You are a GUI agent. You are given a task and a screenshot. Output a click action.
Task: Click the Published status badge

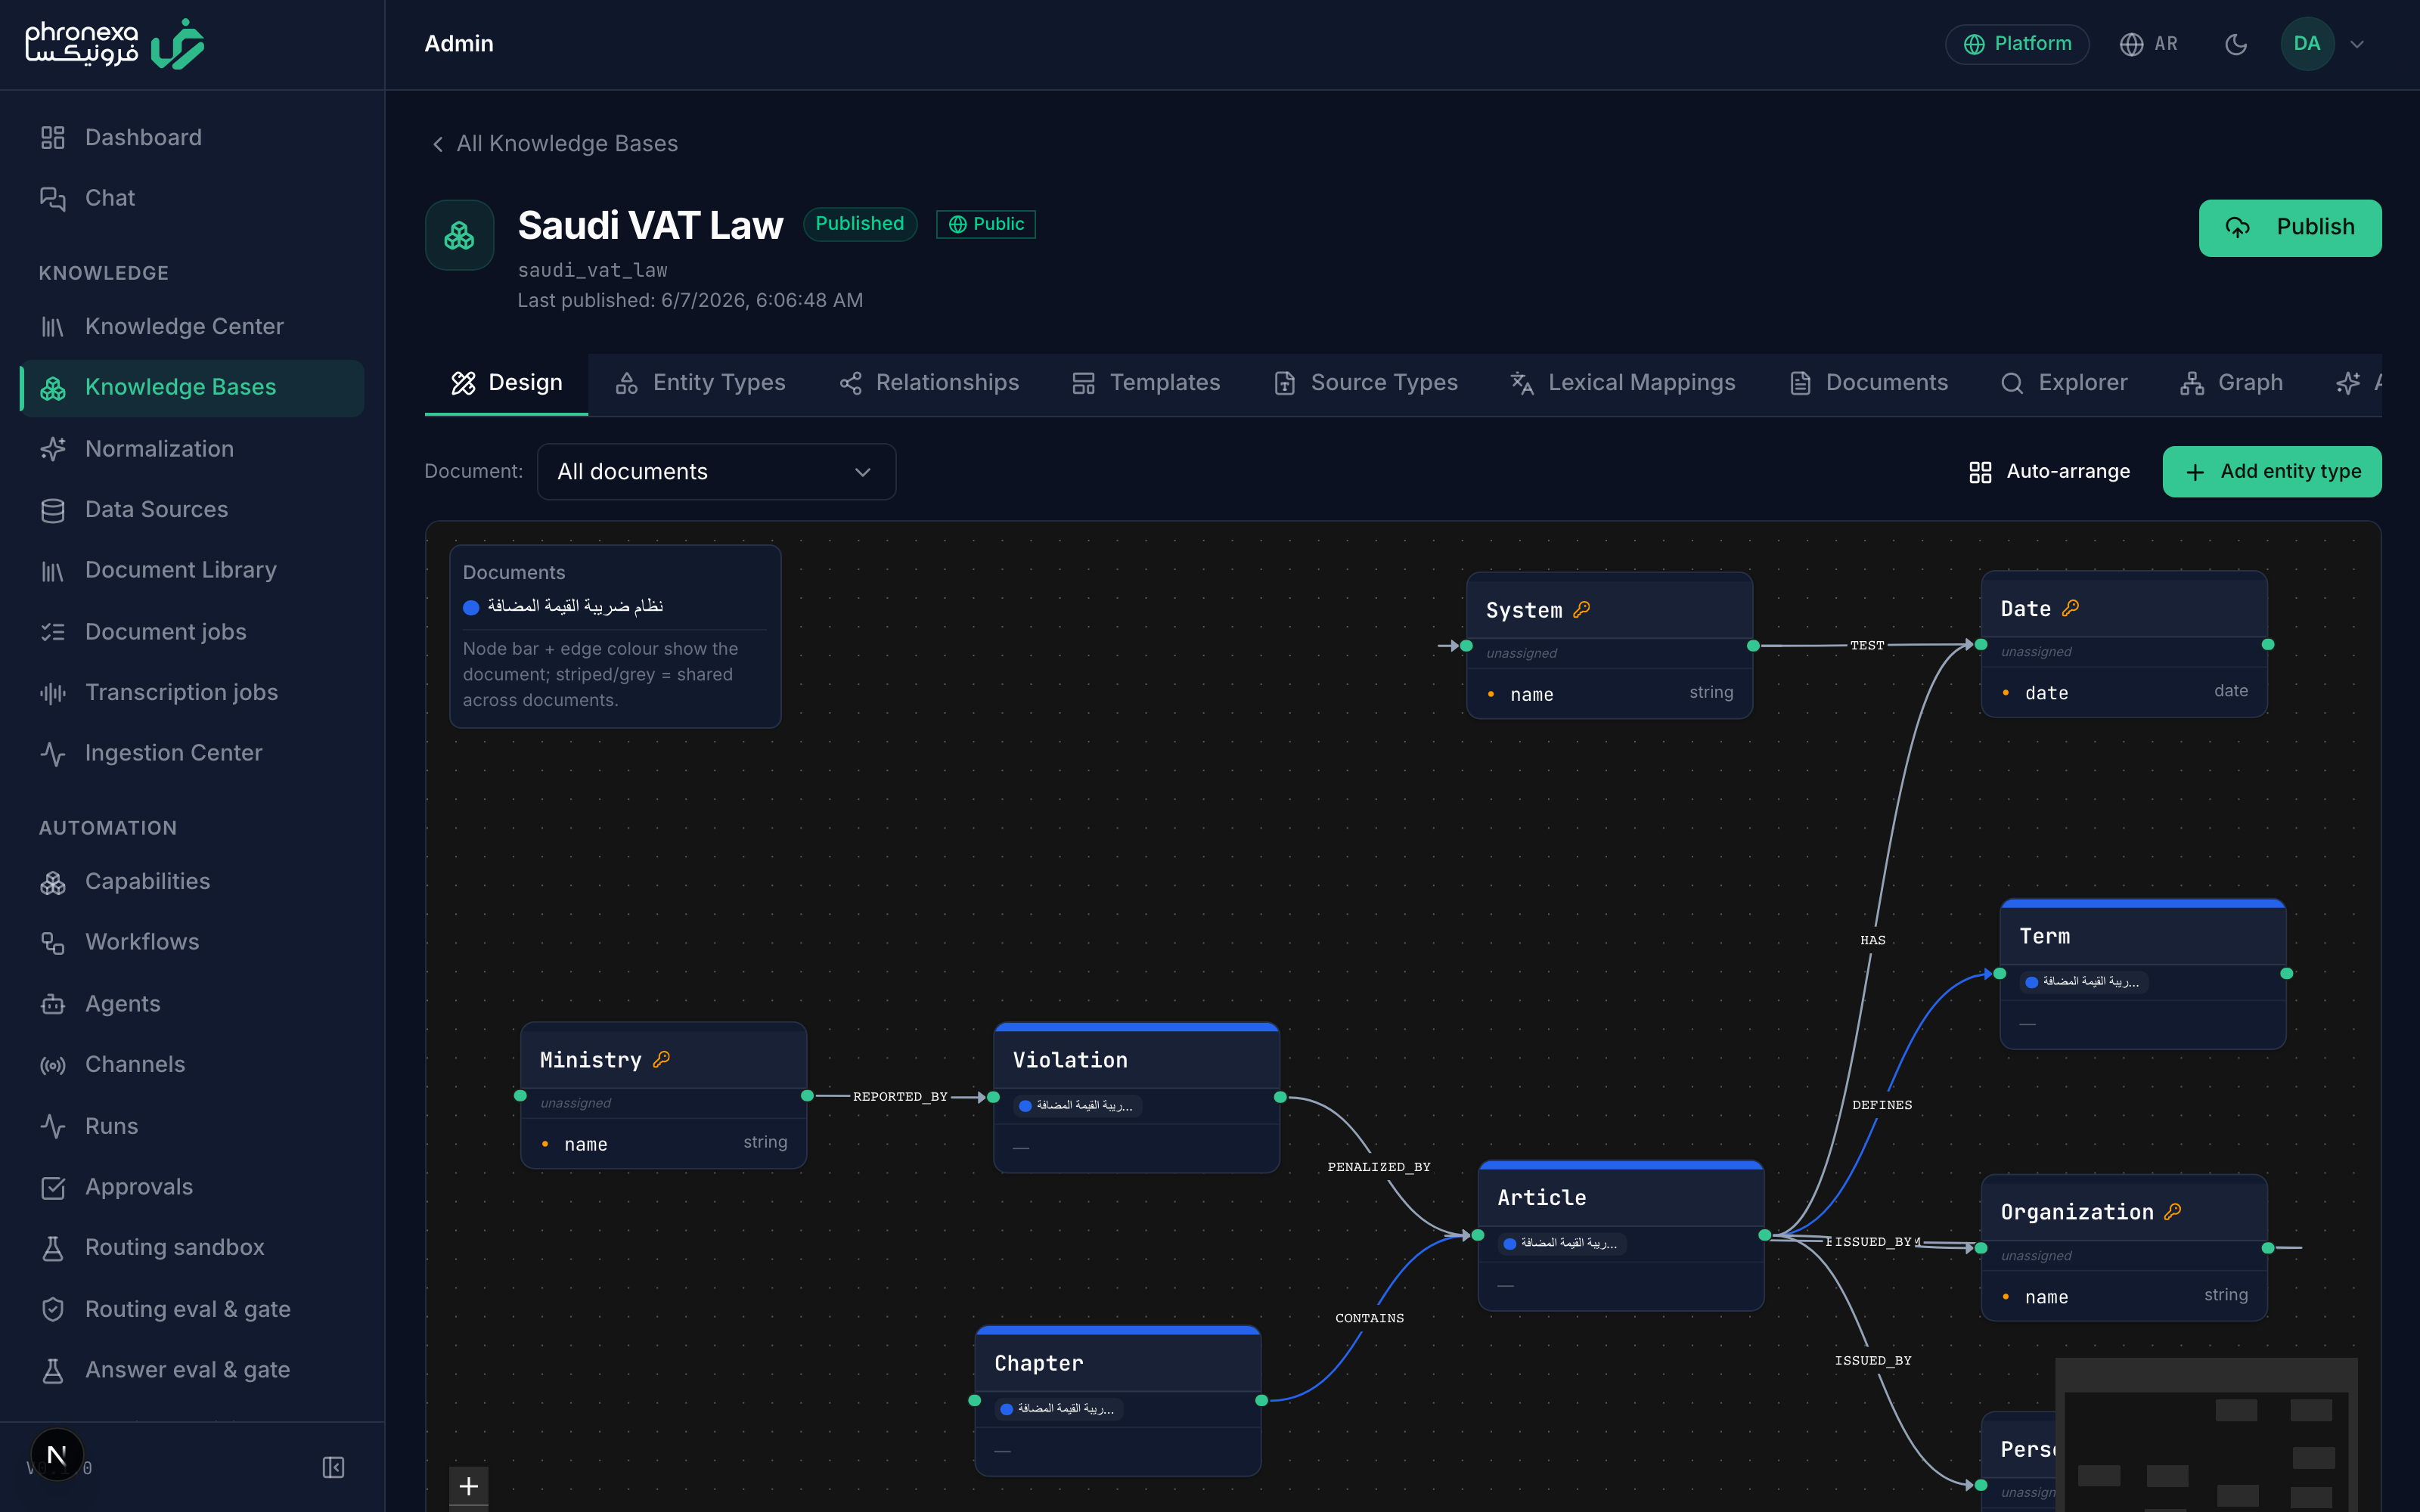click(859, 224)
